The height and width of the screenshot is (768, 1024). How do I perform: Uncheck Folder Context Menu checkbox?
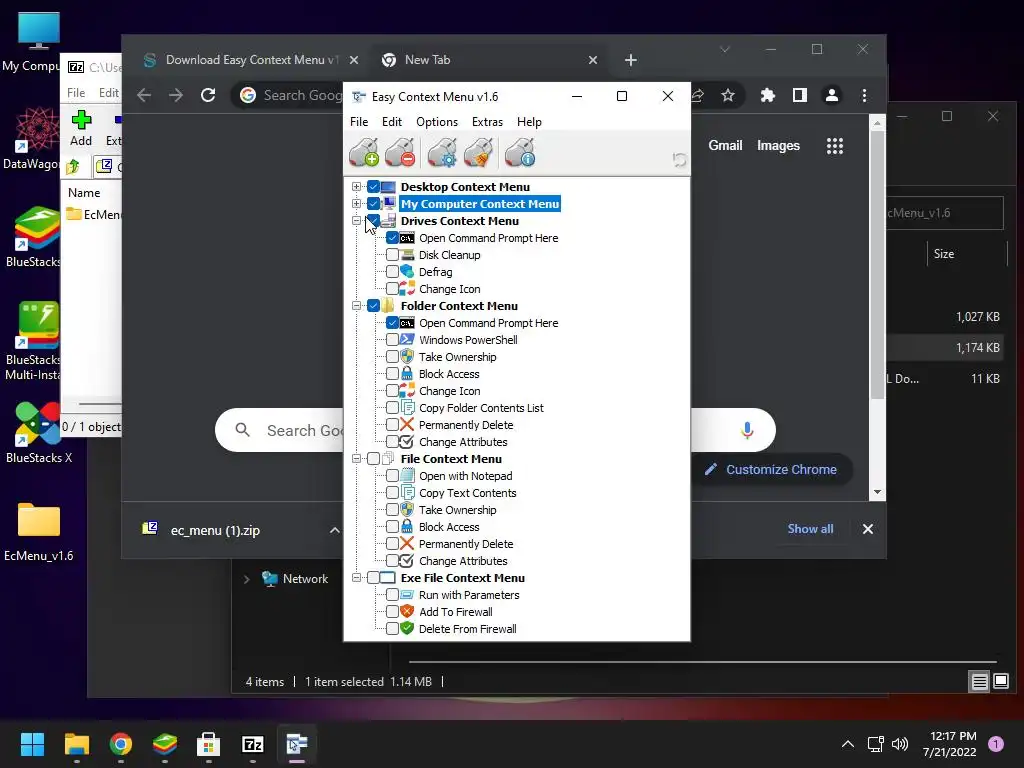(374, 306)
